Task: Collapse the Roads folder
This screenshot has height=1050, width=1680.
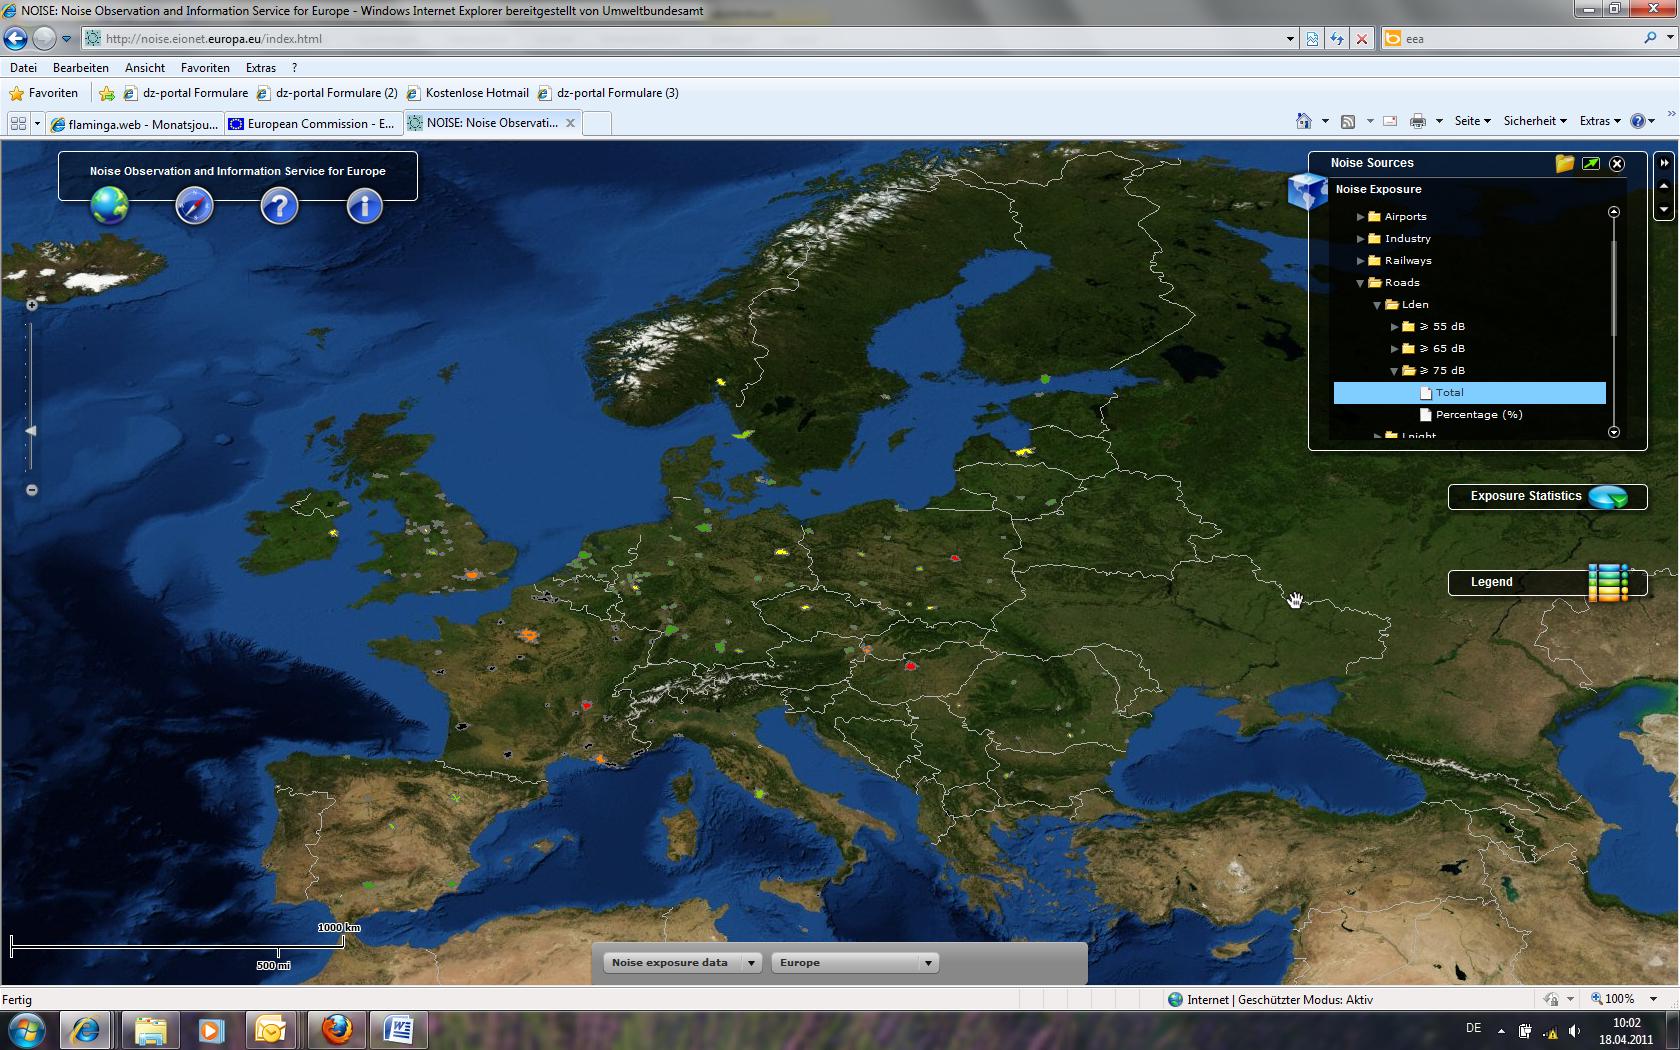Action: tap(1360, 283)
